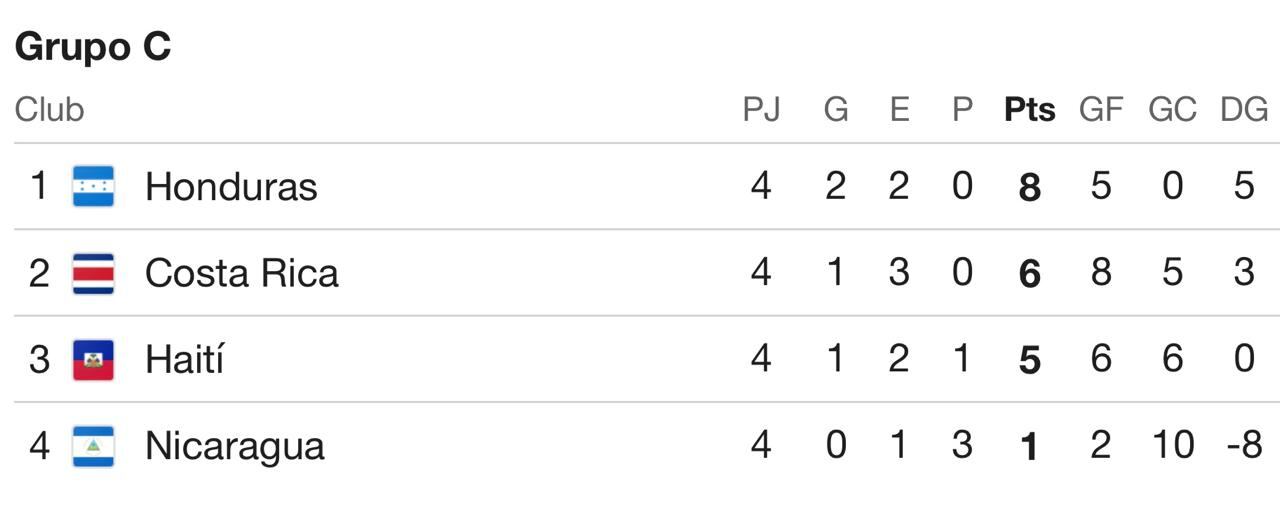Click the Honduras flag icon
The height and width of the screenshot is (529, 1280).
coord(93,186)
